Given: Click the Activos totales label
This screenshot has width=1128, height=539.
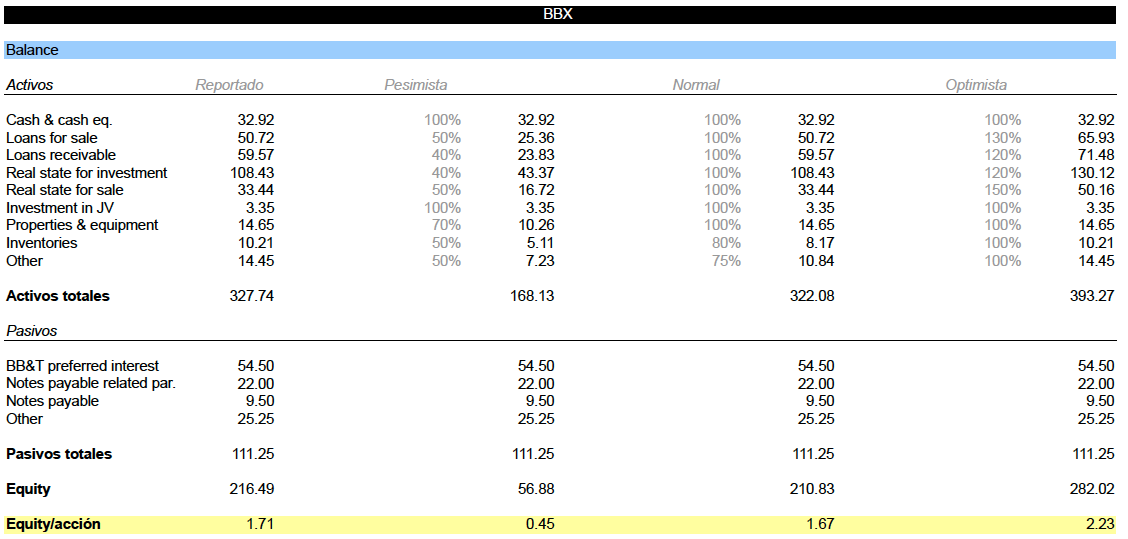Looking at the screenshot, I should pyautogui.click(x=58, y=296).
